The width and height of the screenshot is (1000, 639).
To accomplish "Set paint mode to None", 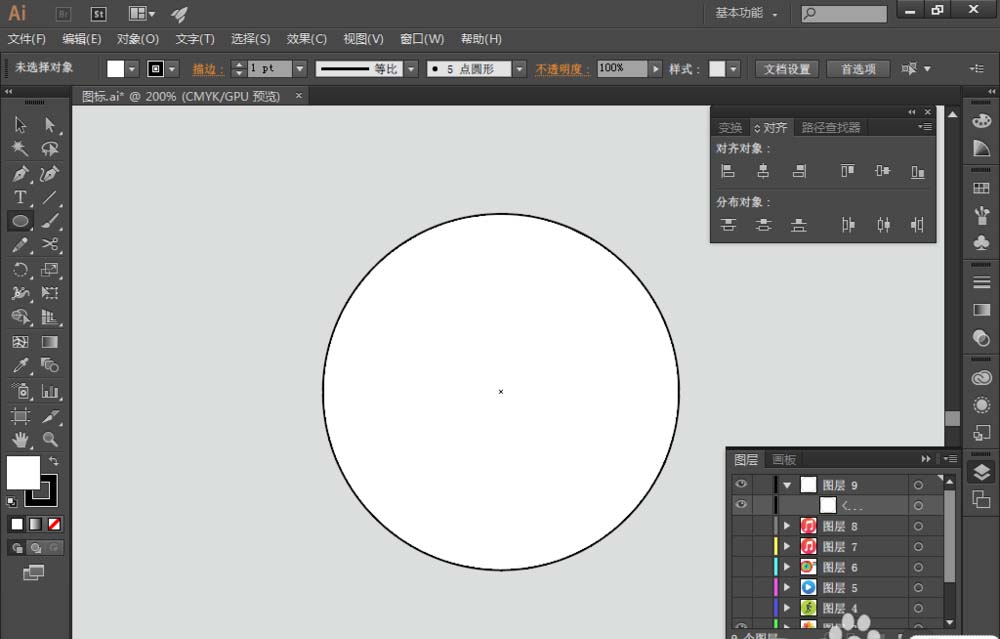I will pyautogui.click(x=54, y=524).
